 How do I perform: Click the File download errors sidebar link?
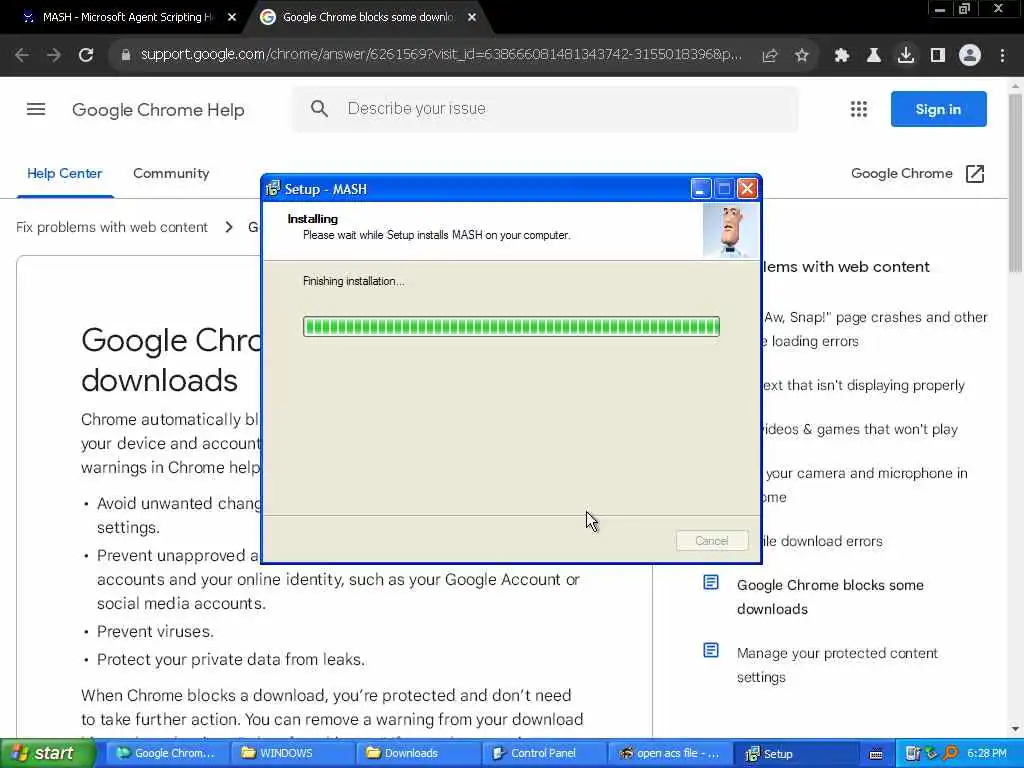pyautogui.click(x=822, y=541)
